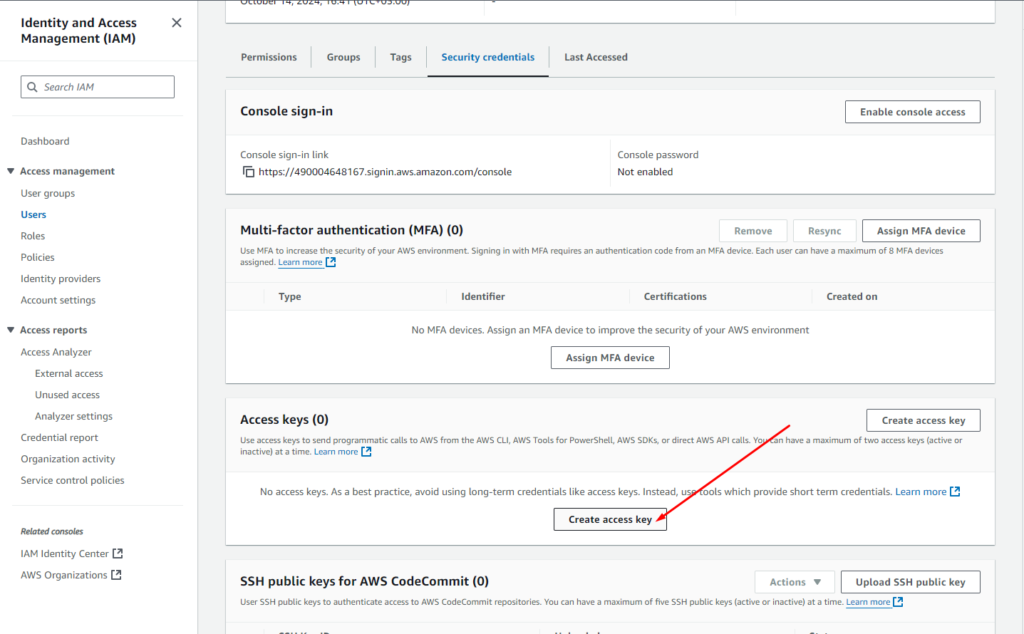Select Unused access under Access Analyzer
The image size is (1024, 634).
pyautogui.click(x=67, y=395)
